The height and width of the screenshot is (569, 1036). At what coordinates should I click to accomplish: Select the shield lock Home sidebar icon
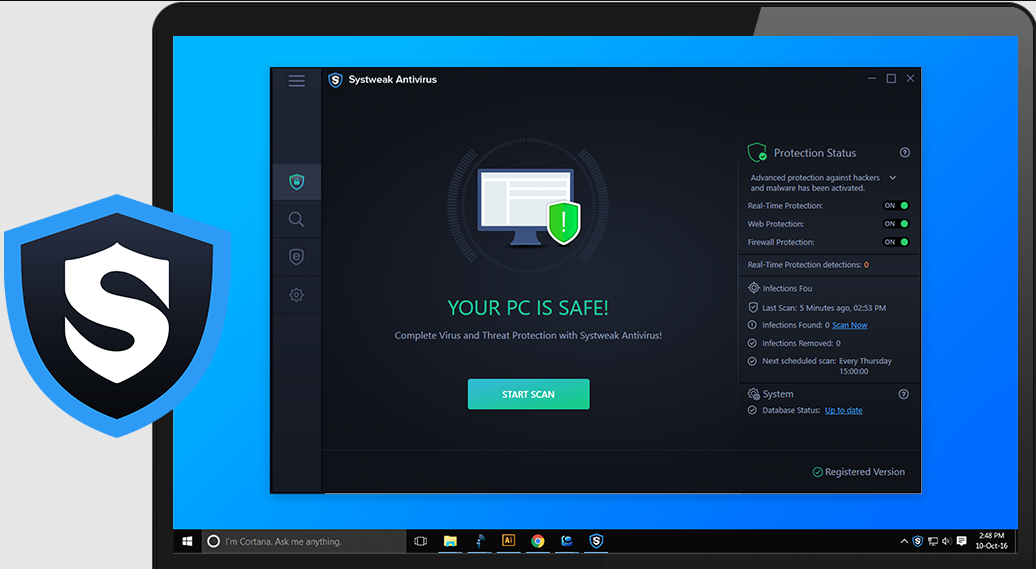tap(297, 182)
